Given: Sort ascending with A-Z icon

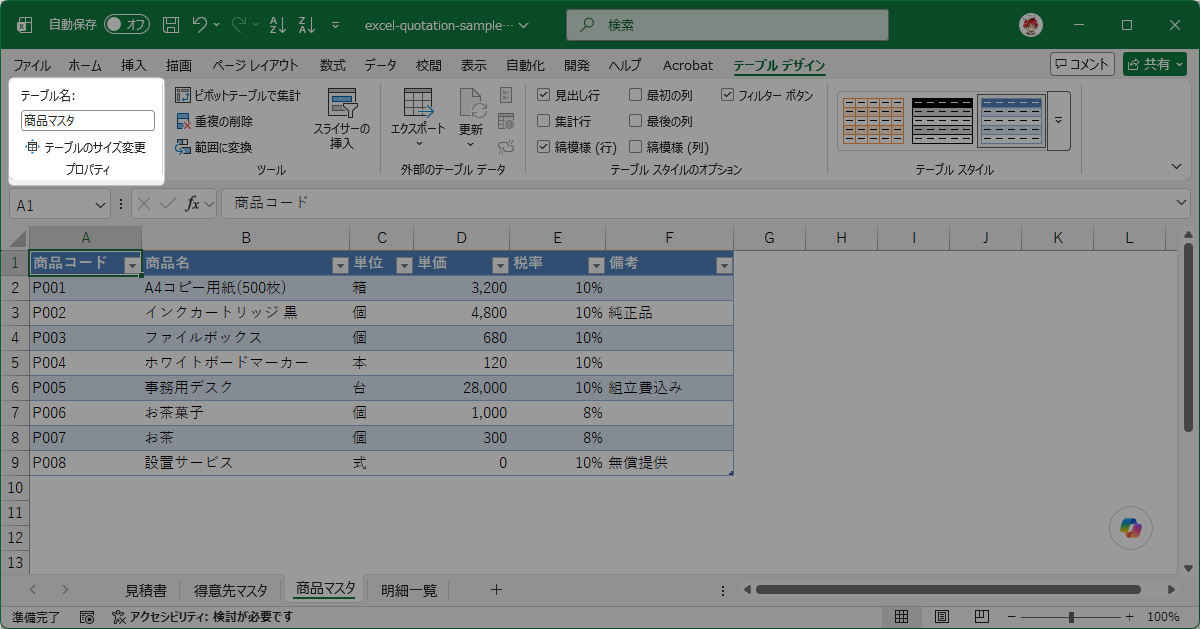Looking at the screenshot, I should click(277, 24).
